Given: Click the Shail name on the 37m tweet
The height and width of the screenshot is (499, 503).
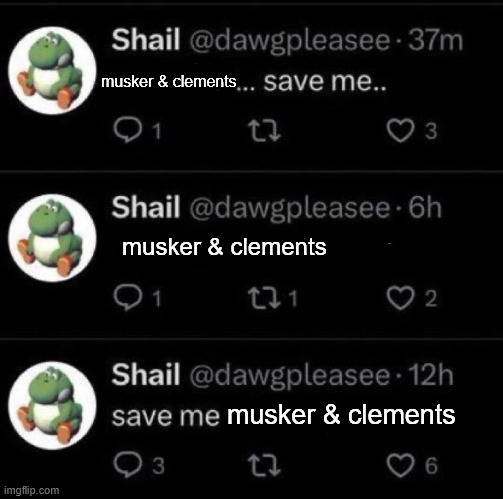Looking at the screenshot, I should pos(146,39).
